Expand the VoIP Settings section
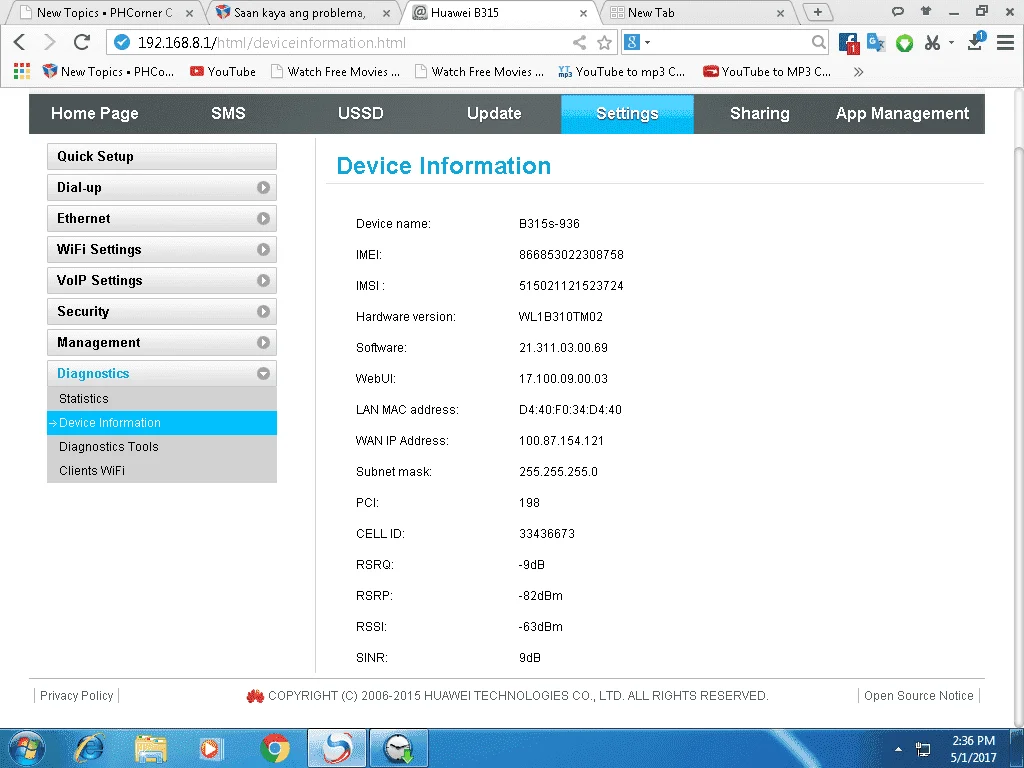This screenshot has height=768, width=1024. pyautogui.click(x=162, y=281)
